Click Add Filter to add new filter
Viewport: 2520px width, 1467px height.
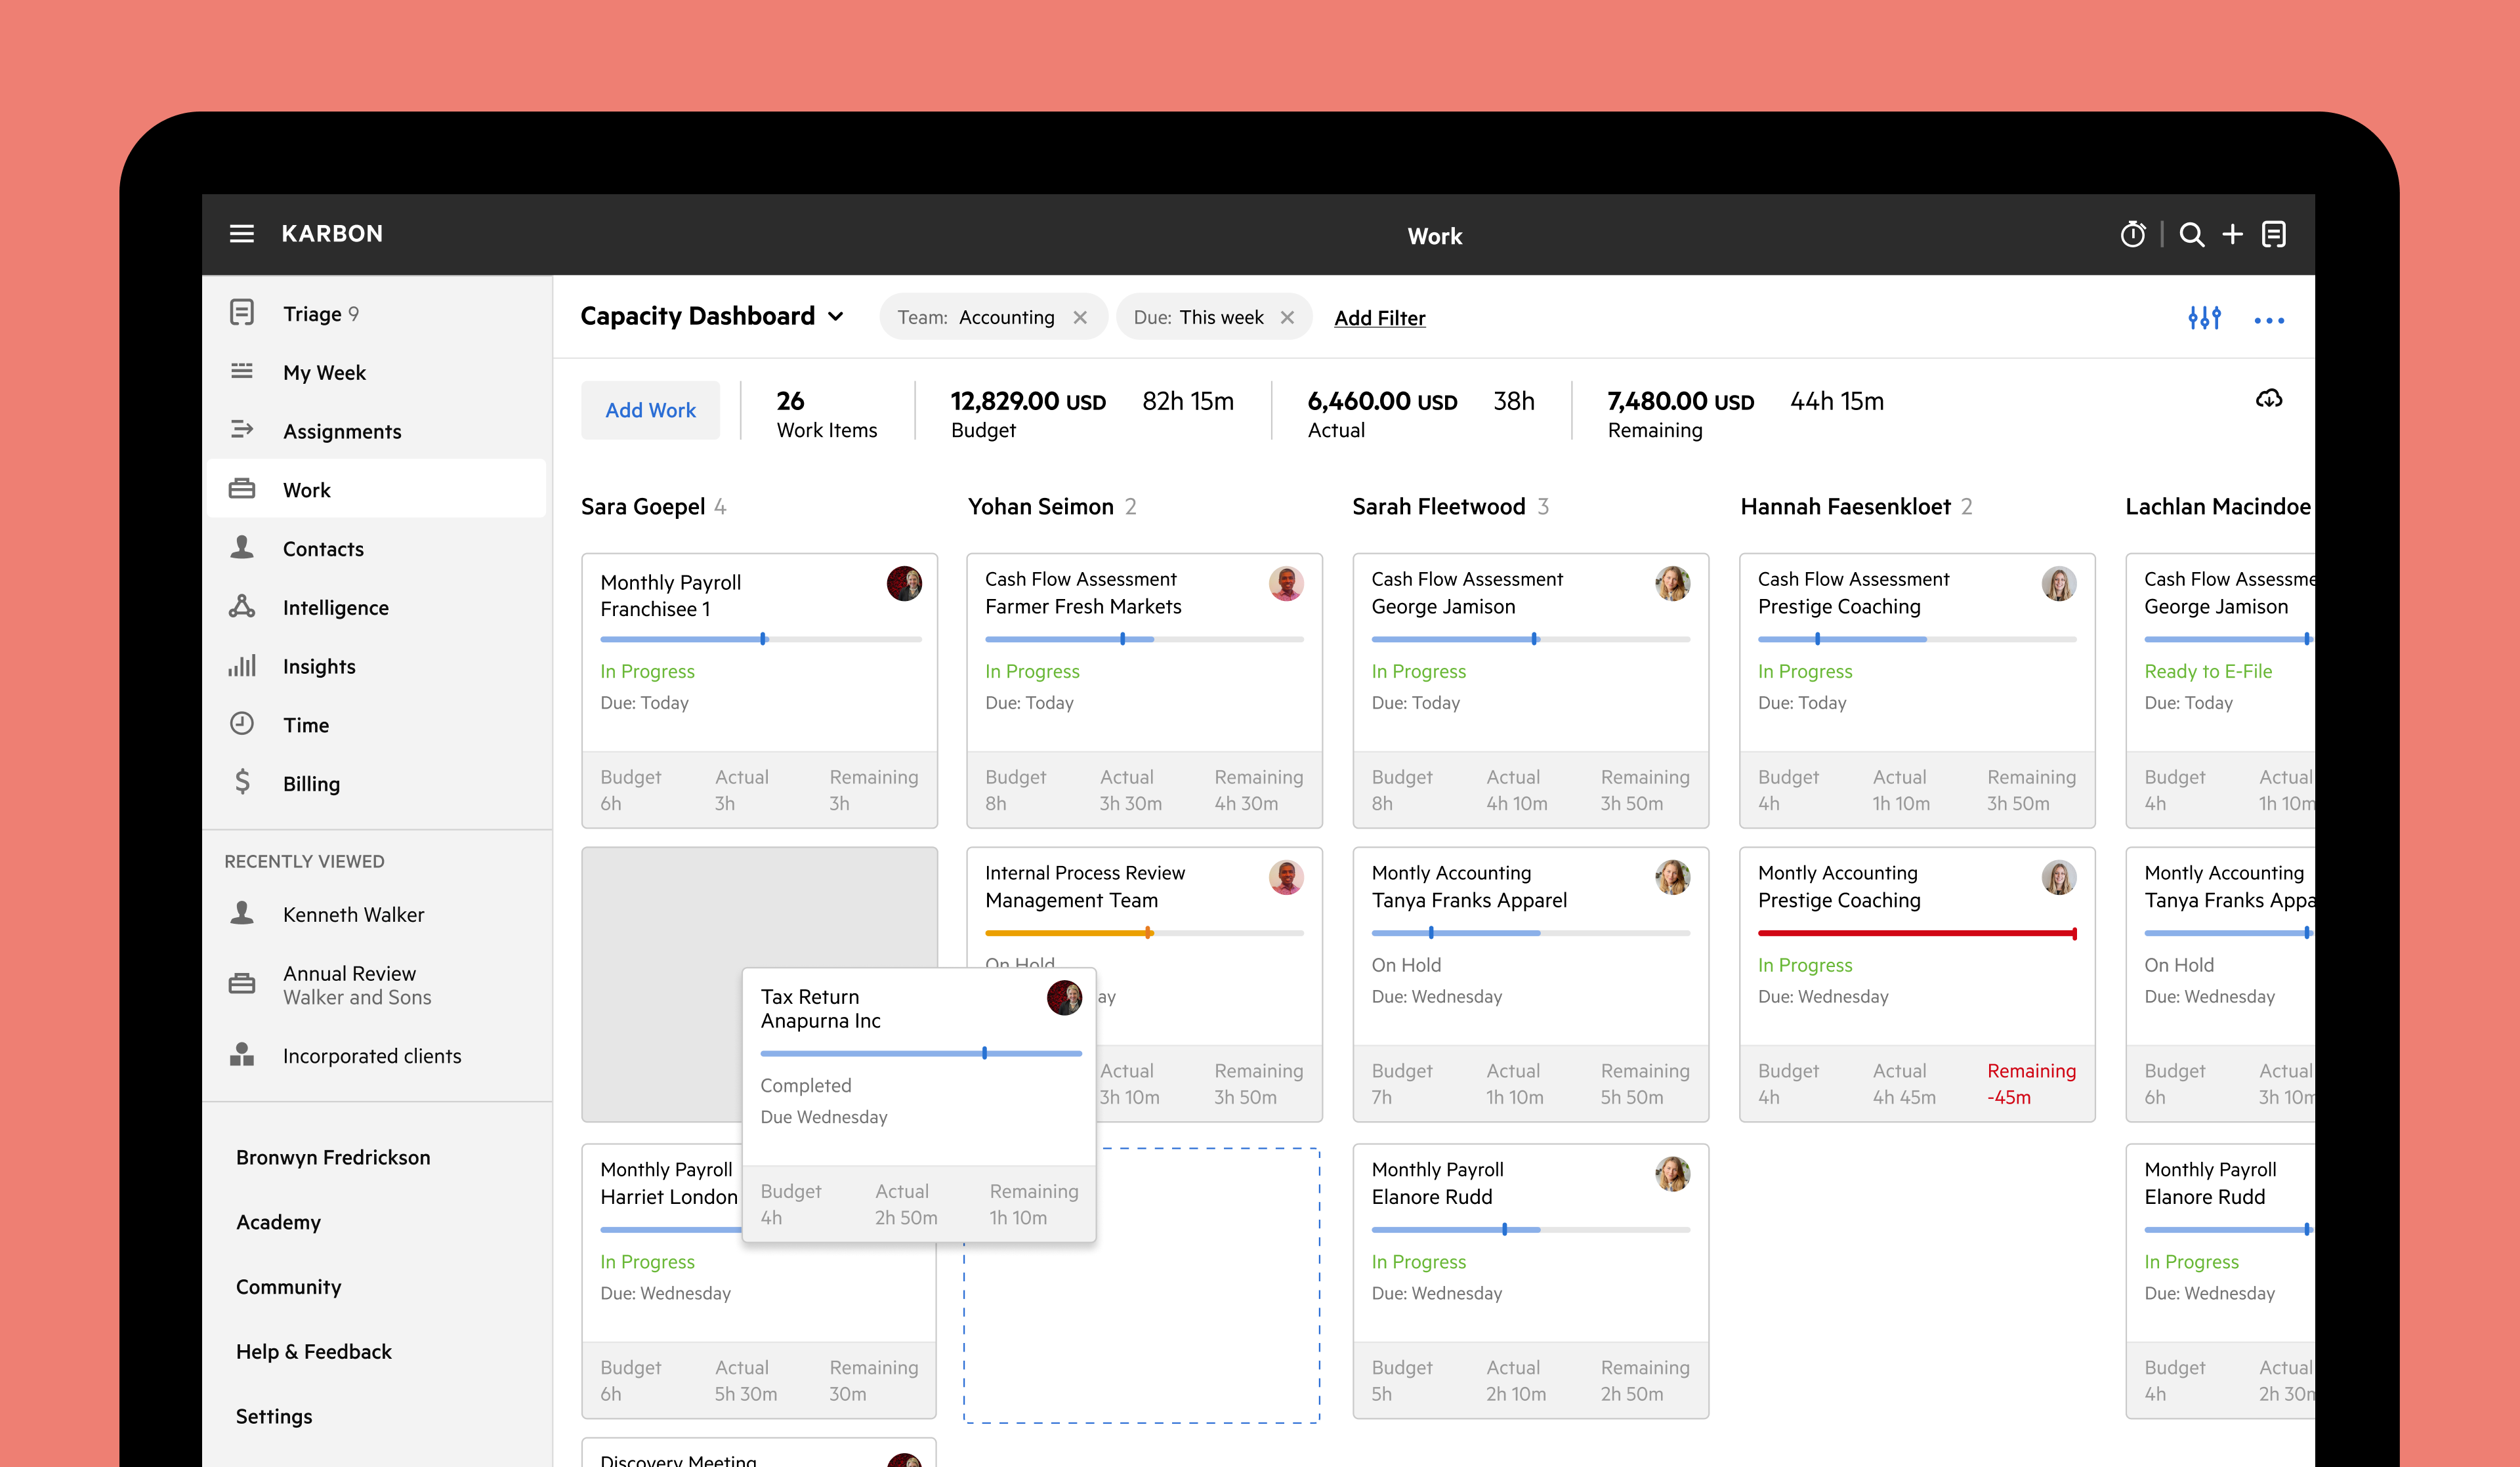(x=1379, y=318)
